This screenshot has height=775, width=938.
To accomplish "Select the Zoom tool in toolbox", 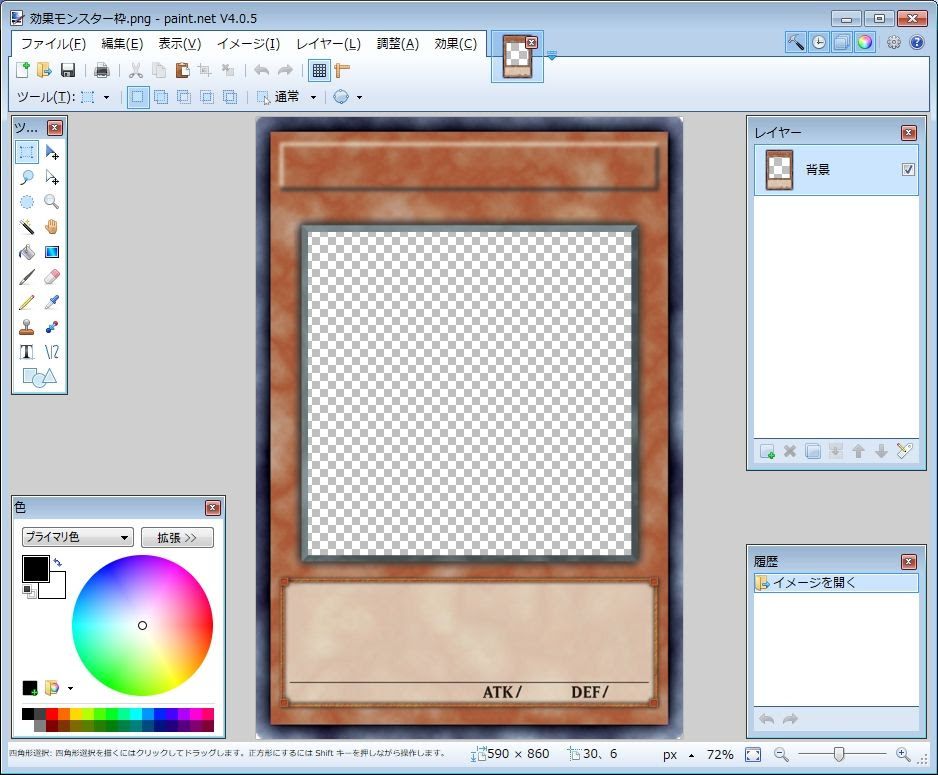I will click(52, 202).
